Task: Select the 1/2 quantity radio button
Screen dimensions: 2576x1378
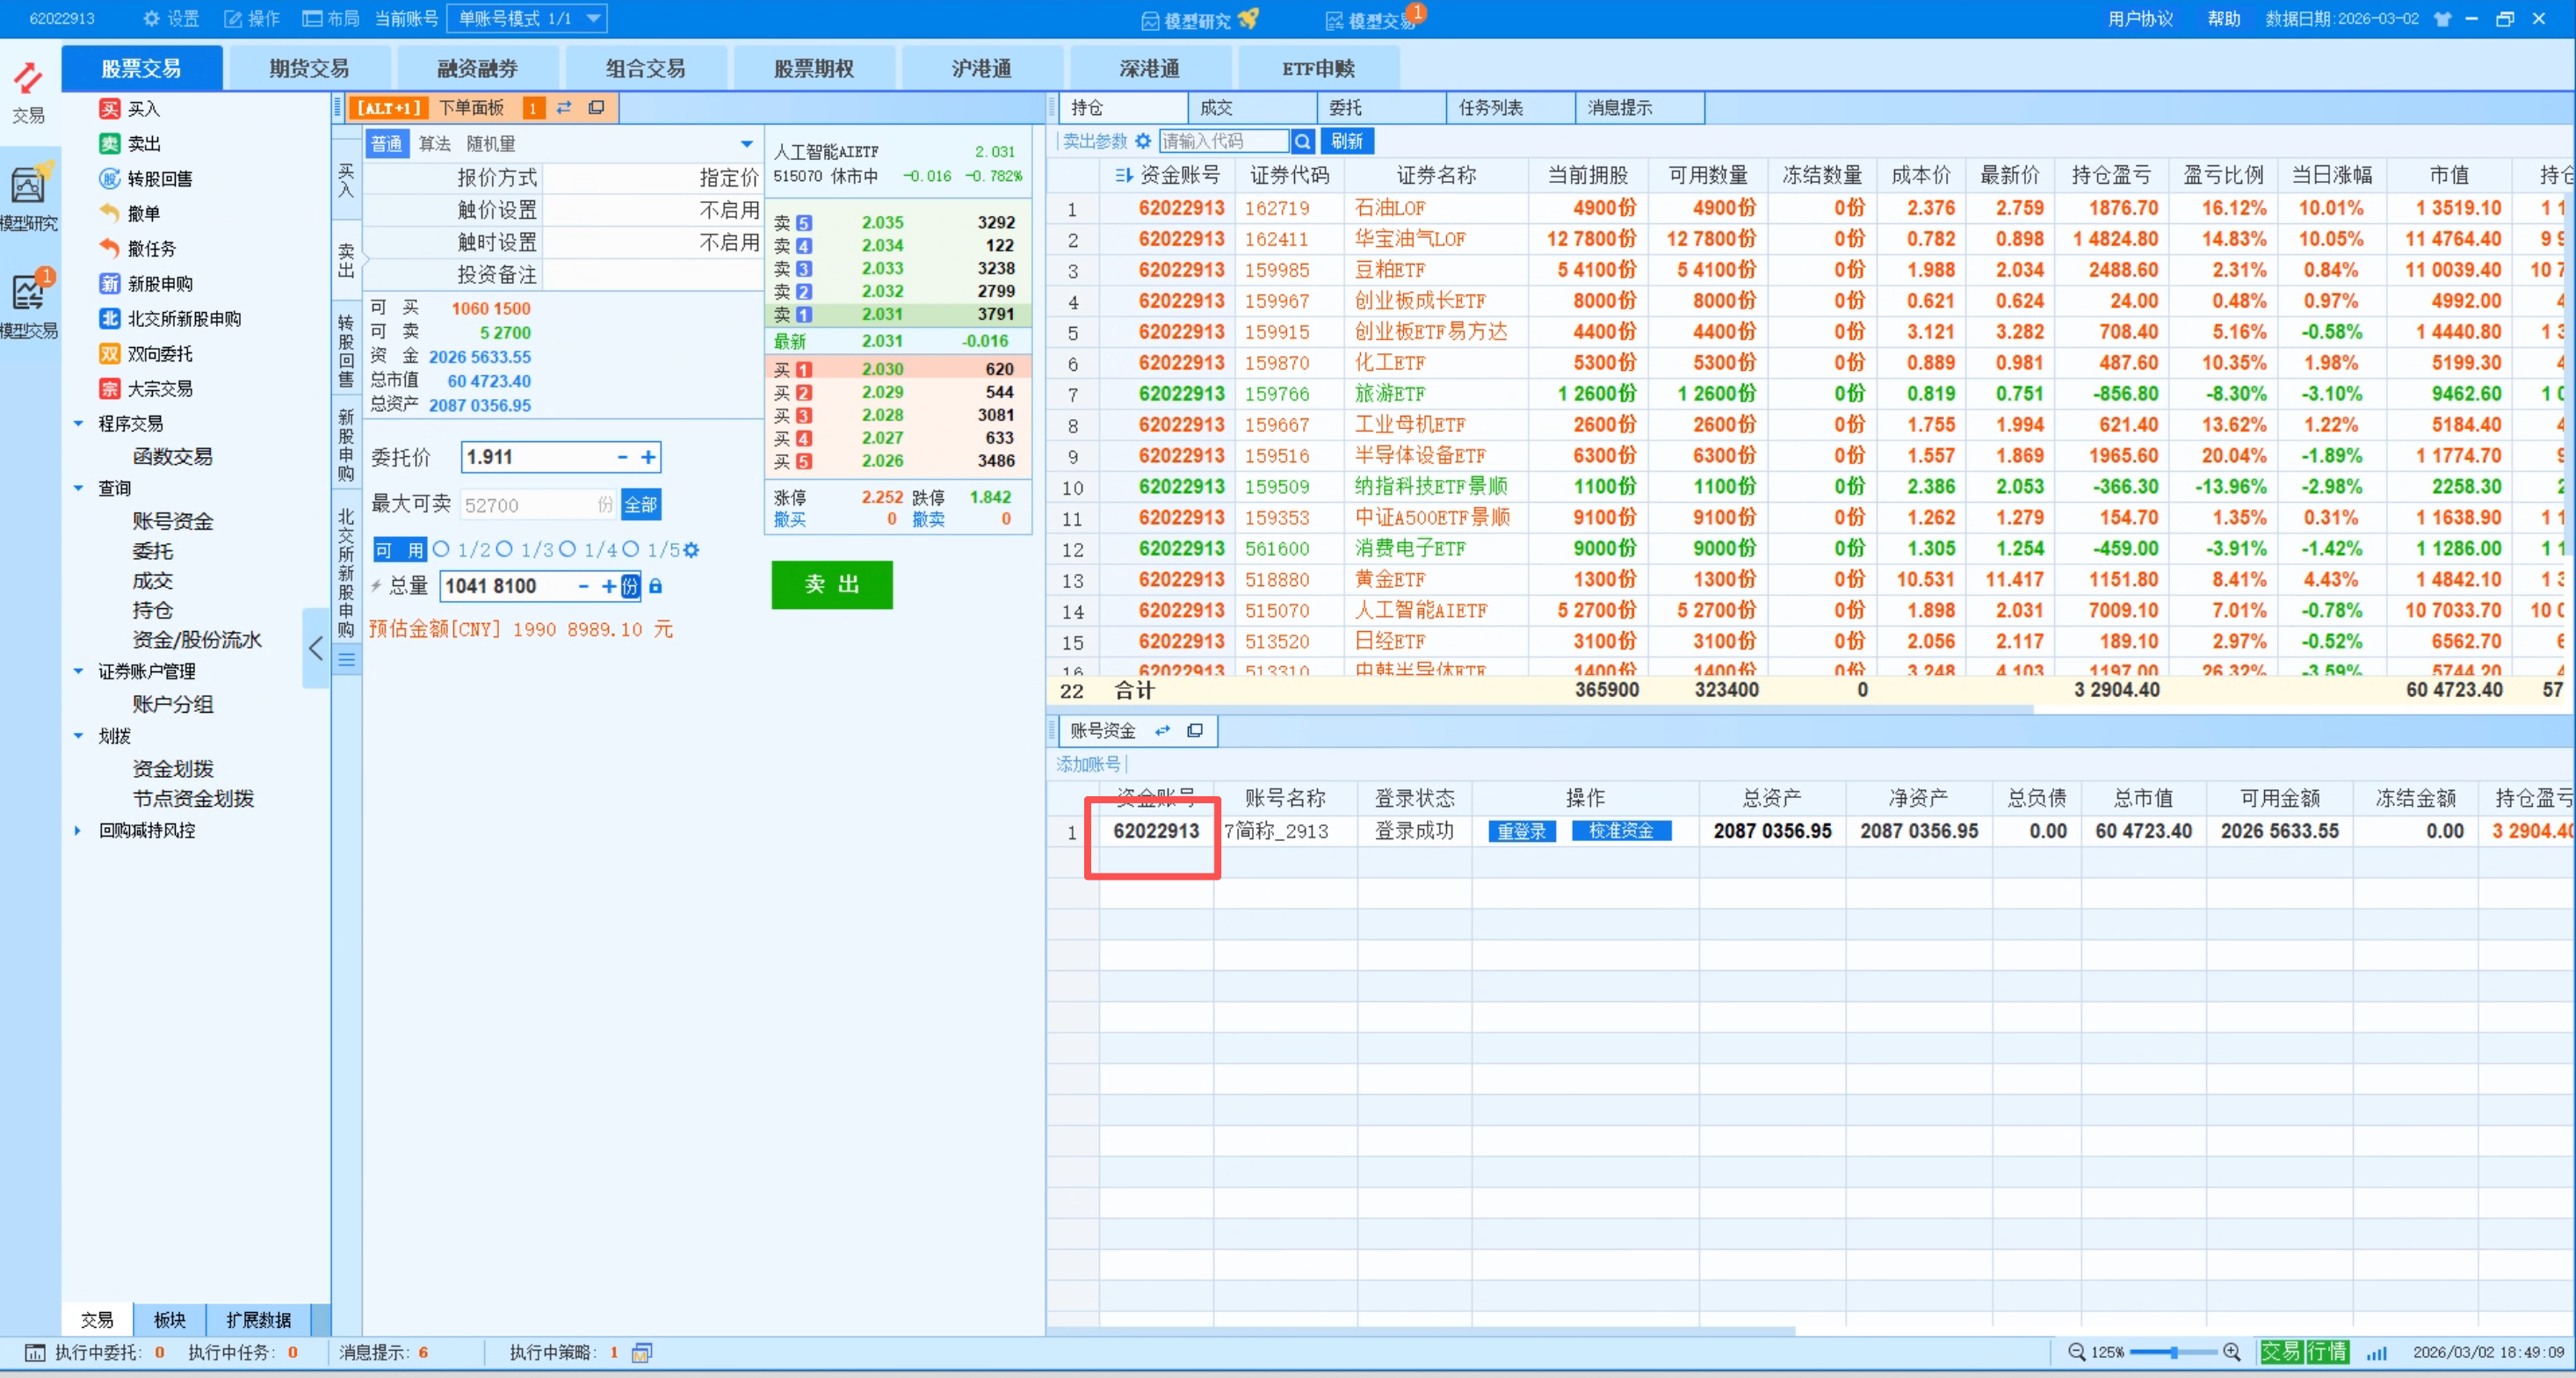Action: coord(441,549)
